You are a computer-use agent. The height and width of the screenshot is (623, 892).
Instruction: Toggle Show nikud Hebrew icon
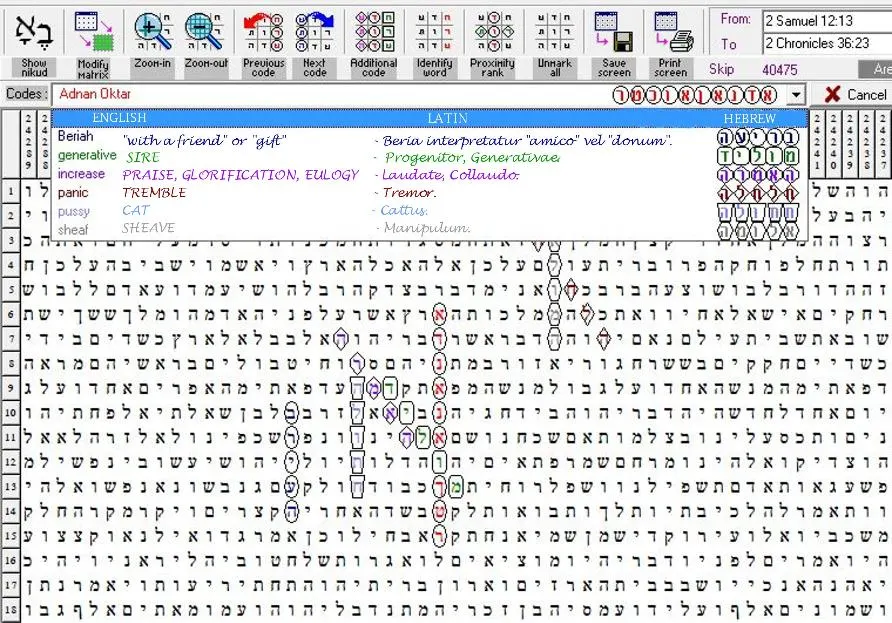point(34,32)
